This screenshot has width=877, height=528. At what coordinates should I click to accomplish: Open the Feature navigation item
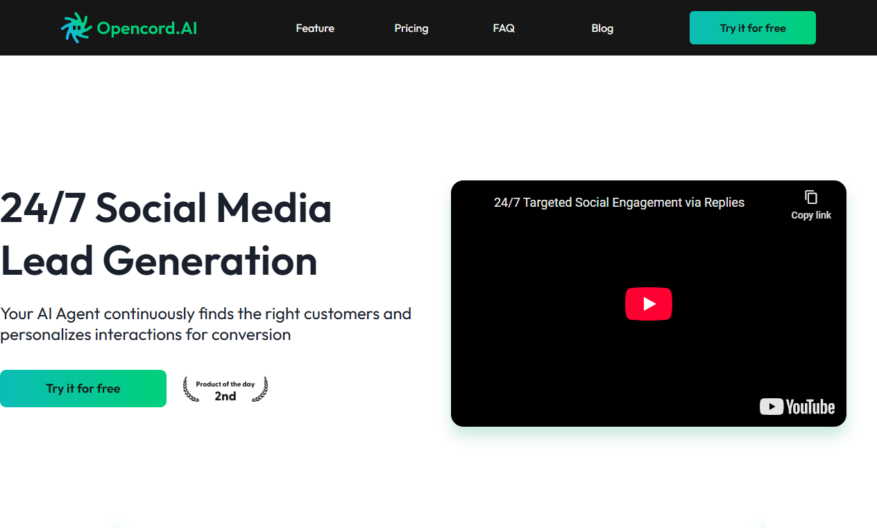point(315,28)
